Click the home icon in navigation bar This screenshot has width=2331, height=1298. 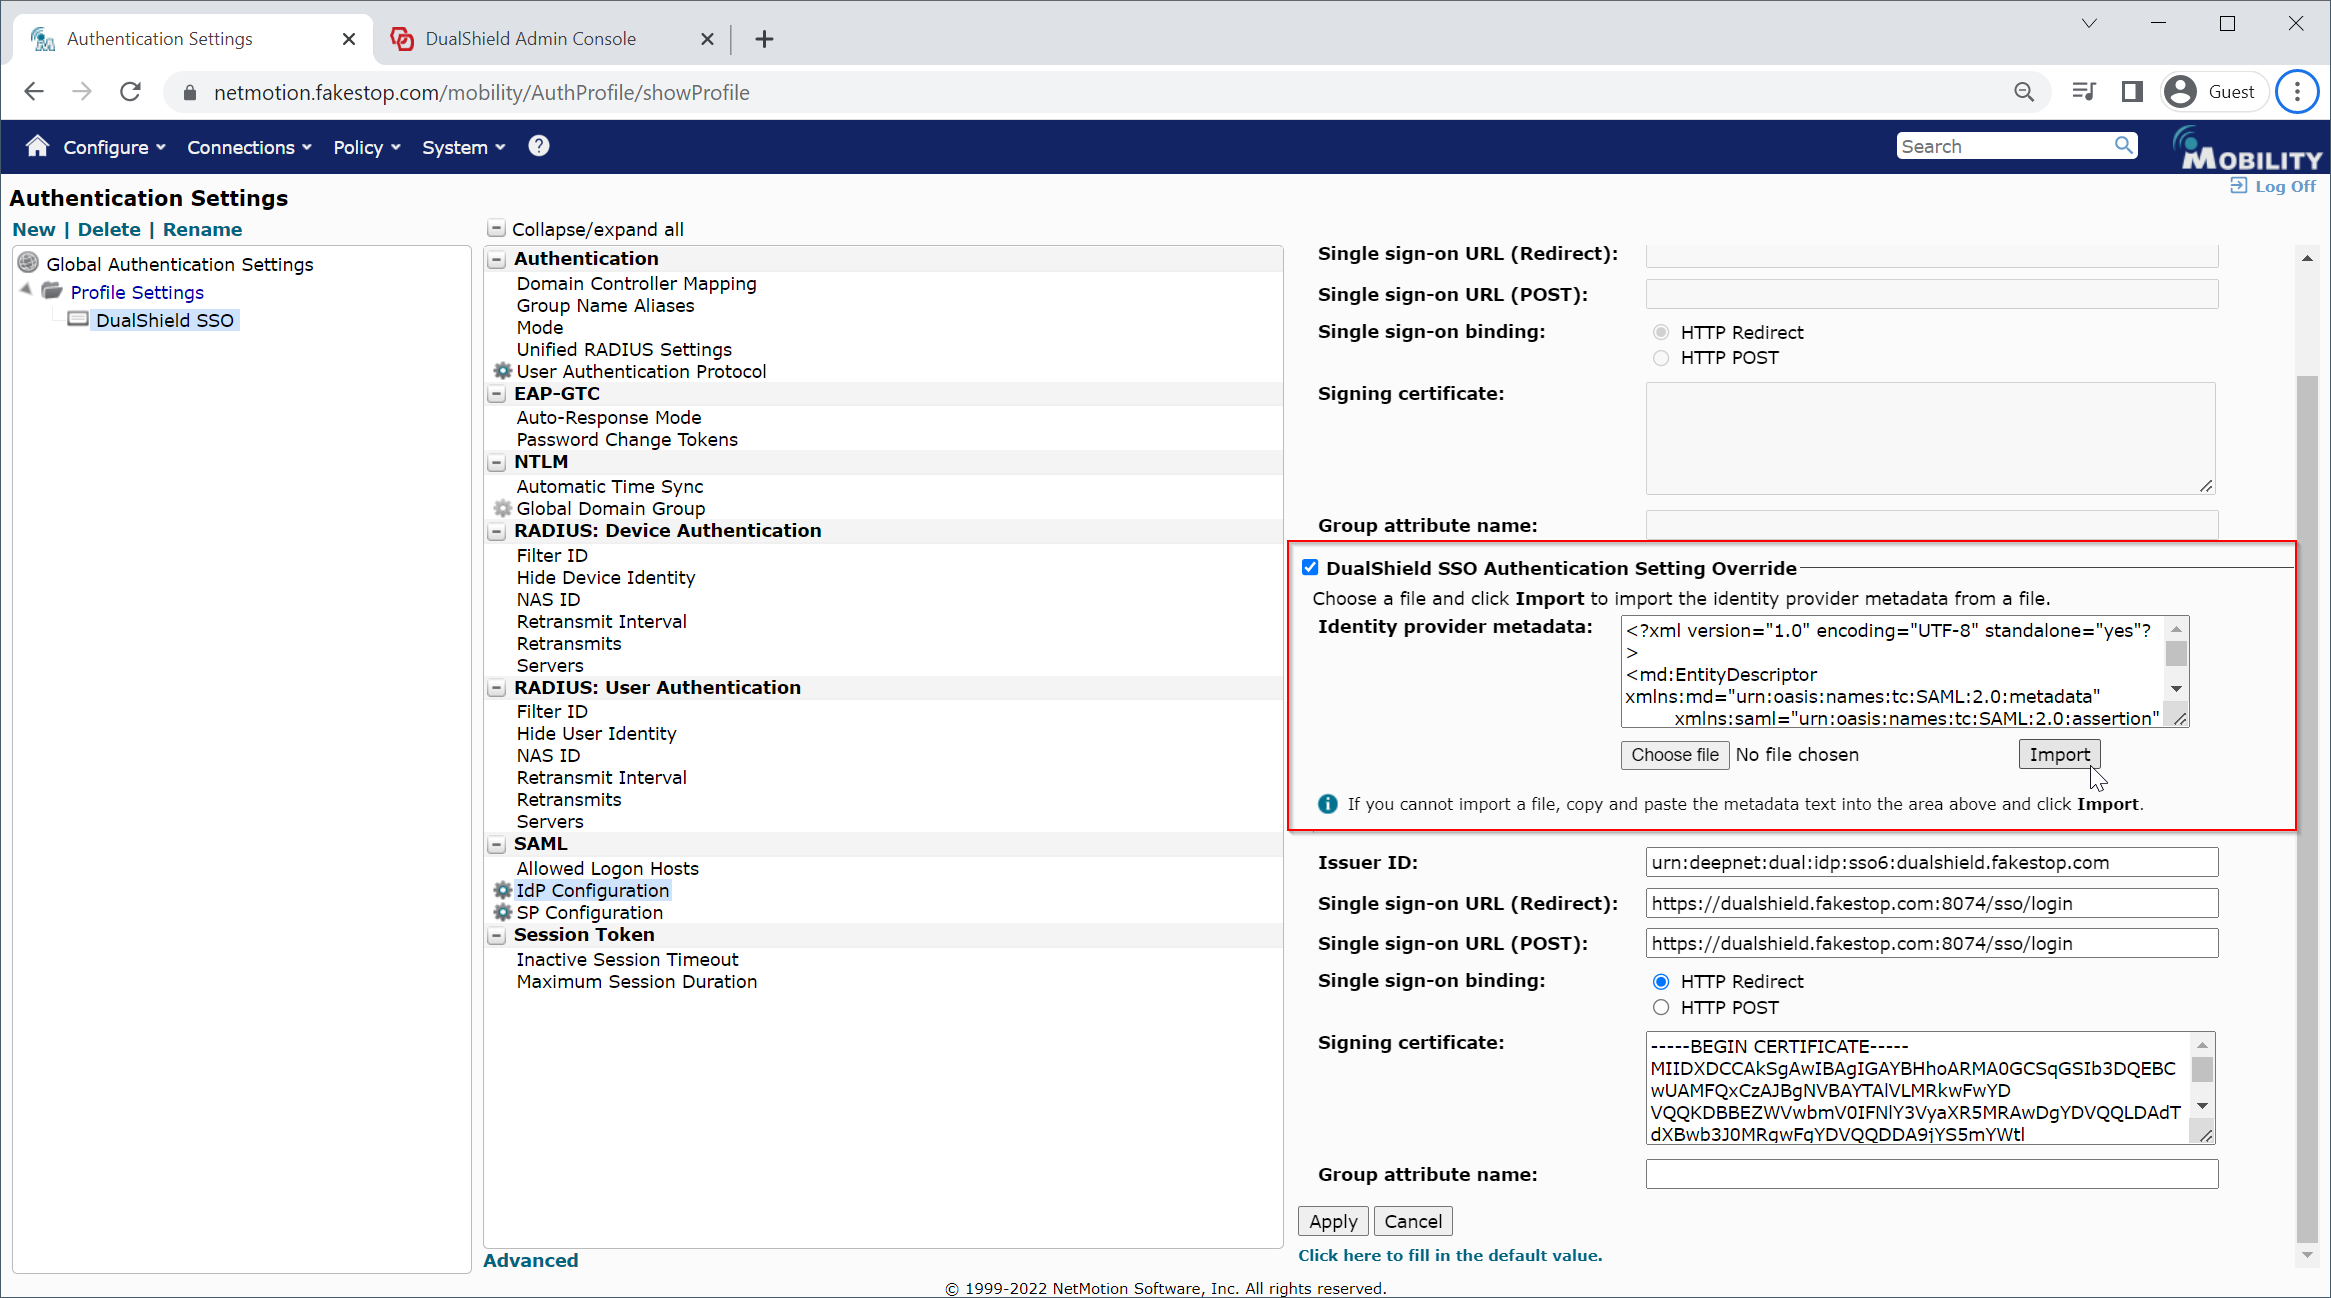coord(37,146)
